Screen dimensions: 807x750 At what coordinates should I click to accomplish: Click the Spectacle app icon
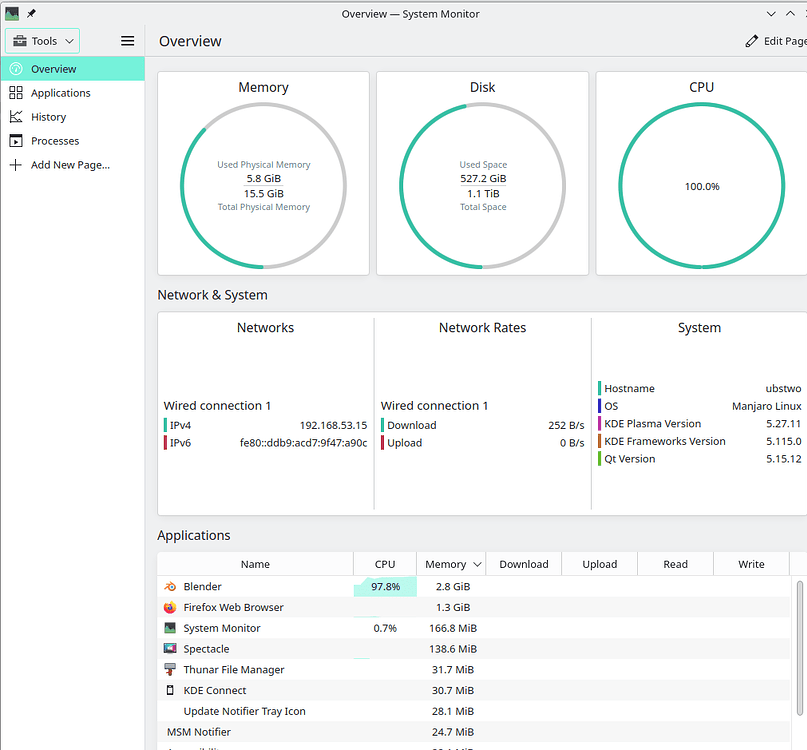170,649
